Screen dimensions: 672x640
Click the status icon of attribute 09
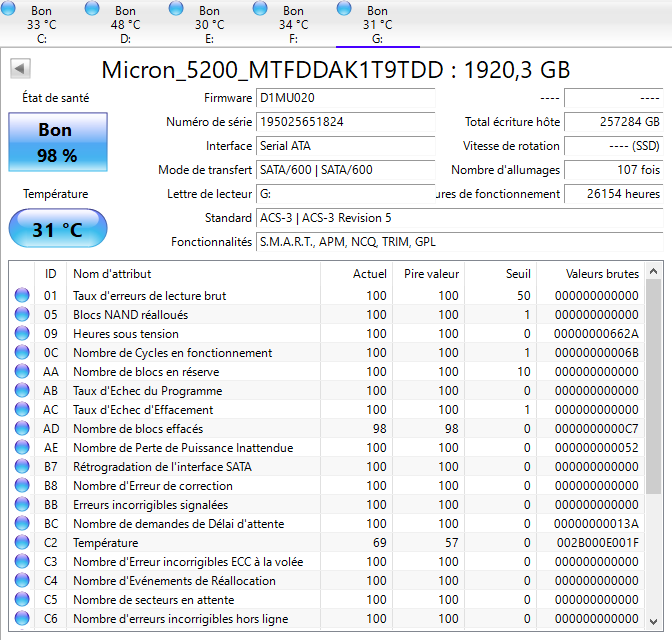point(22,333)
